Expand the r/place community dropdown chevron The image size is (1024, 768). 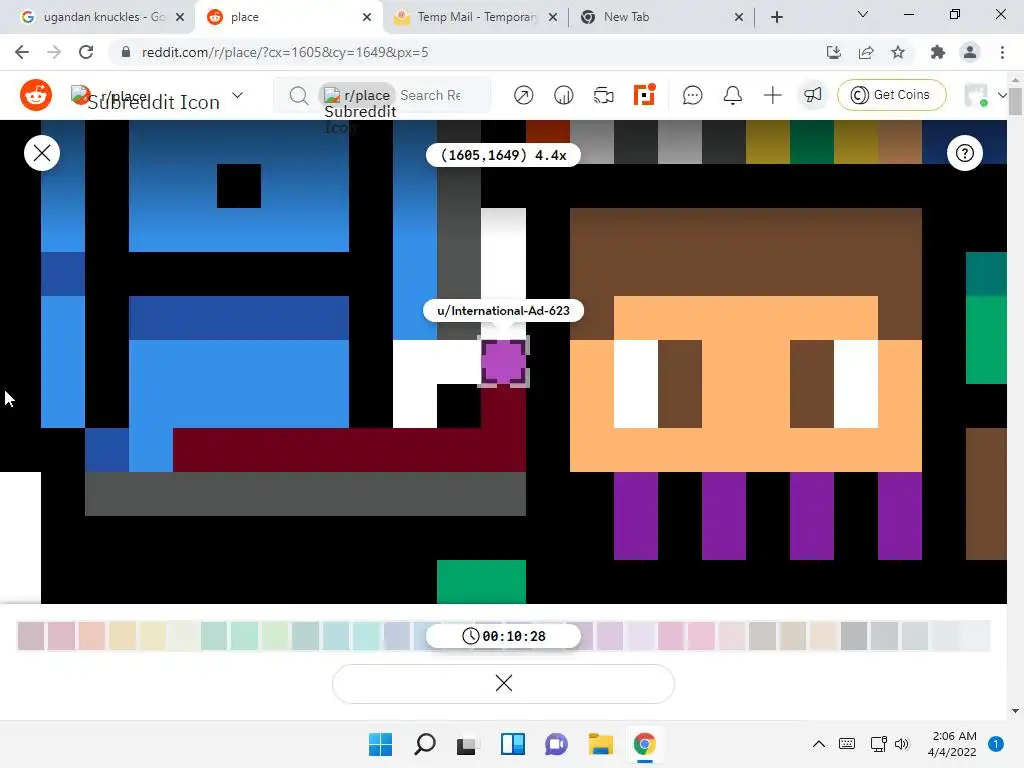(238, 95)
